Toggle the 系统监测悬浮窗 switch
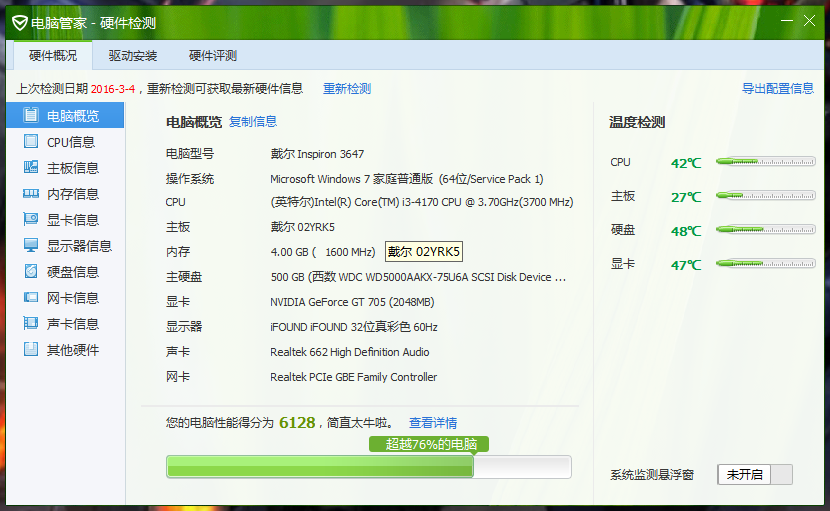 click(755, 475)
